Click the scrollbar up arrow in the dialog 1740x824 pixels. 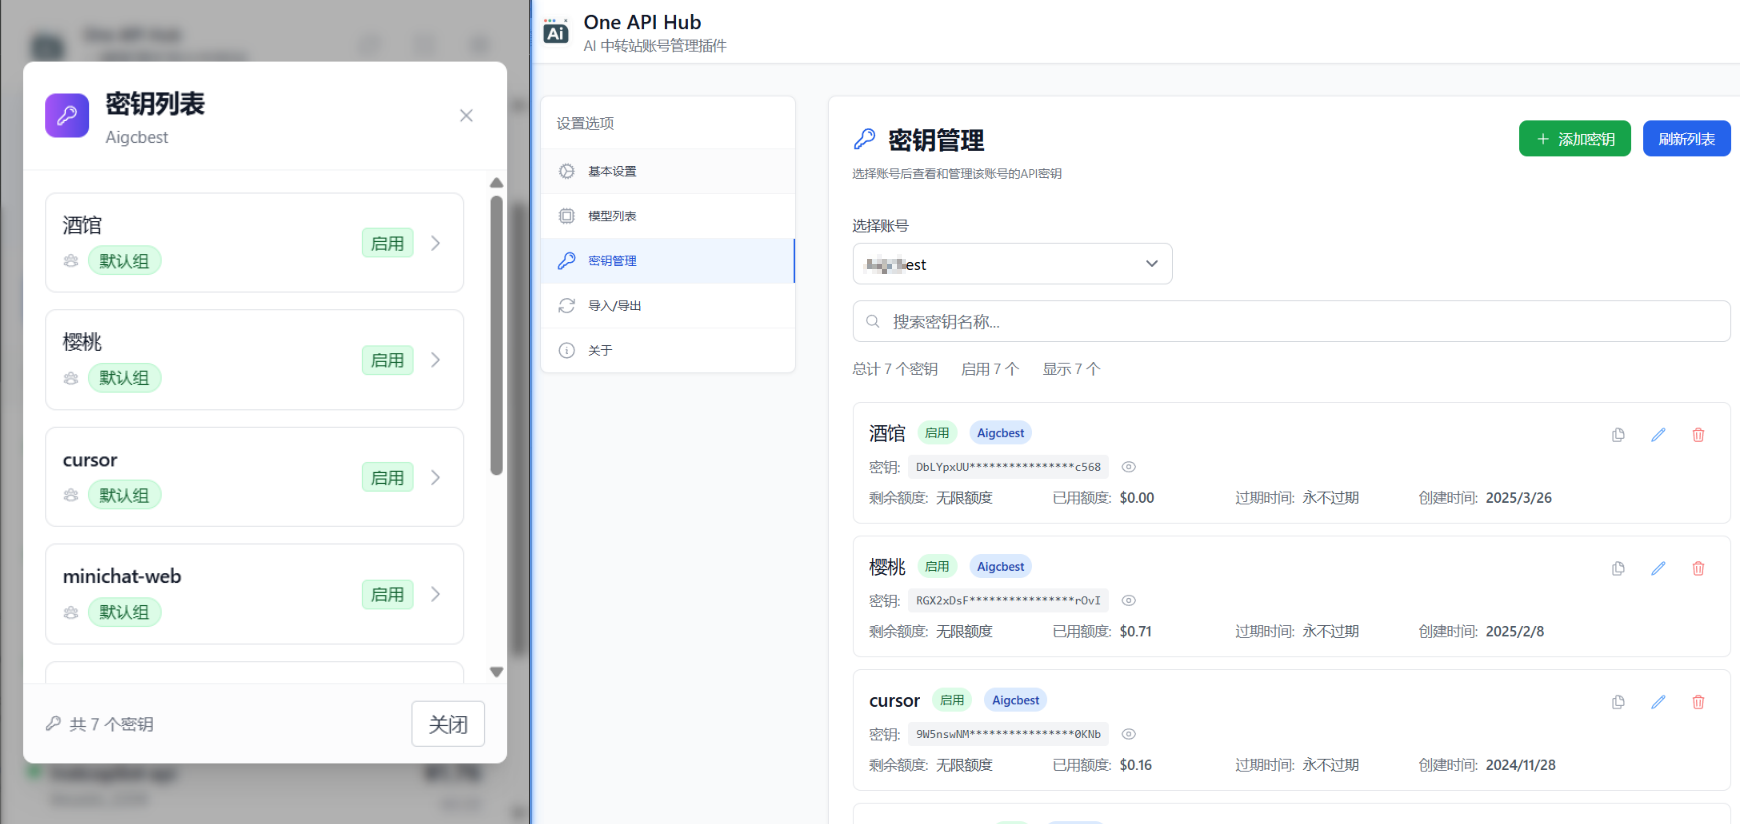pyautogui.click(x=496, y=183)
